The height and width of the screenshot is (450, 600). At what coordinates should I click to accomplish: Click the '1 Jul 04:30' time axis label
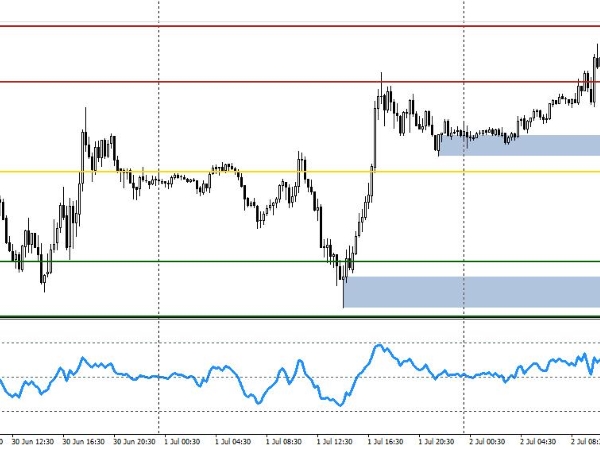234,440
